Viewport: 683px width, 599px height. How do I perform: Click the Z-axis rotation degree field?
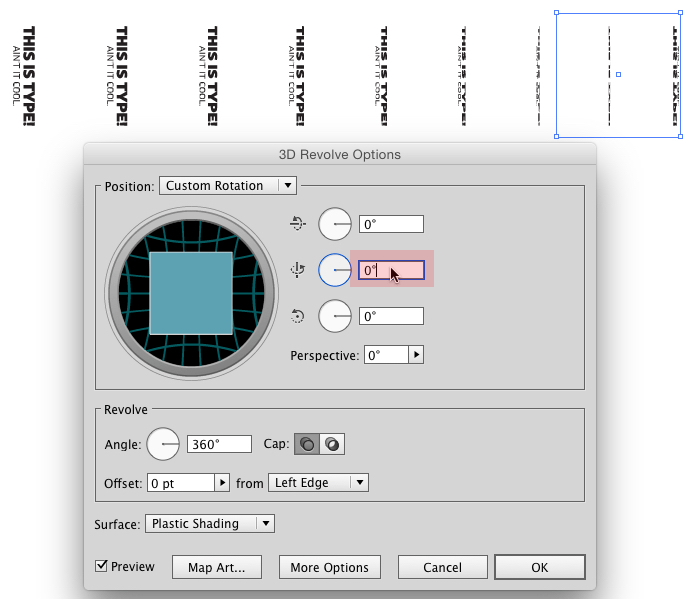point(391,316)
